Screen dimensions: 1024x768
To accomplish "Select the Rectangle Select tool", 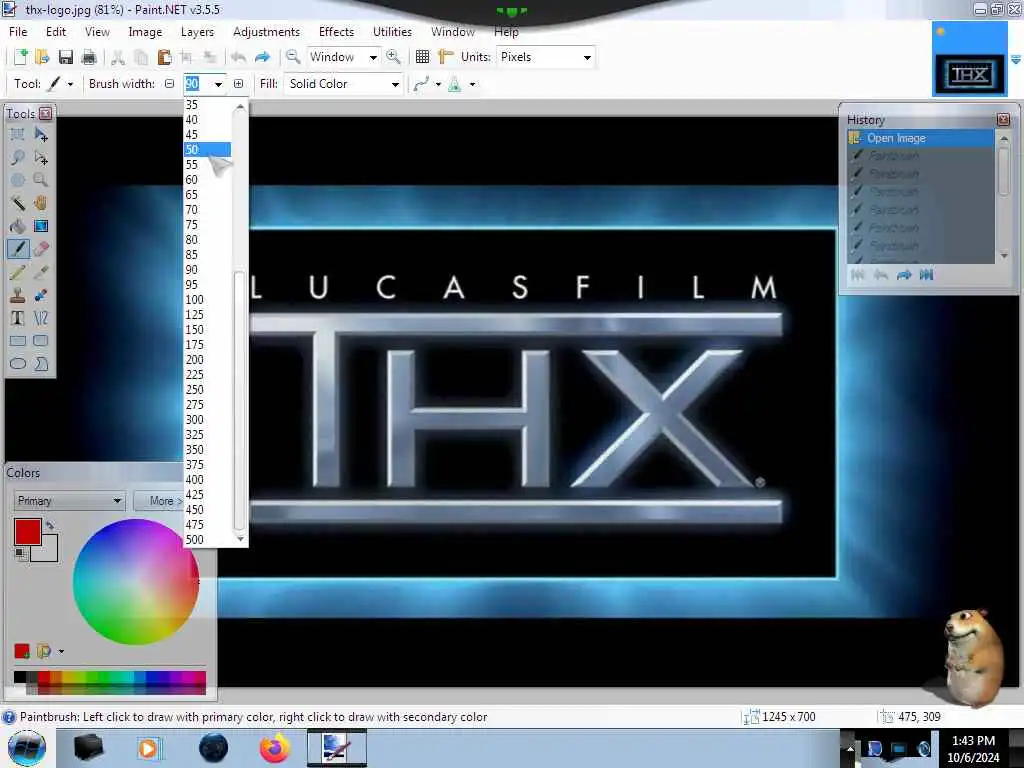I will (18, 135).
